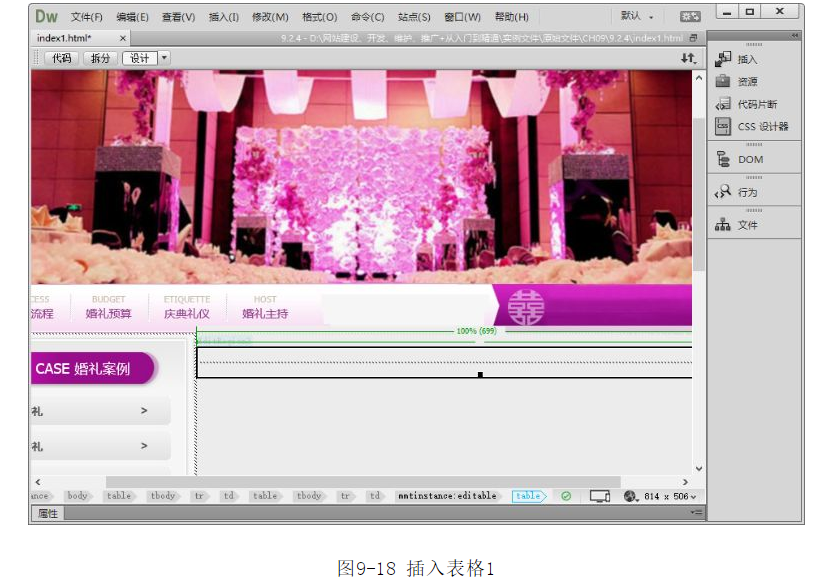Select the index1.html document tab
The height and width of the screenshot is (582, 835).
(66, 38)
